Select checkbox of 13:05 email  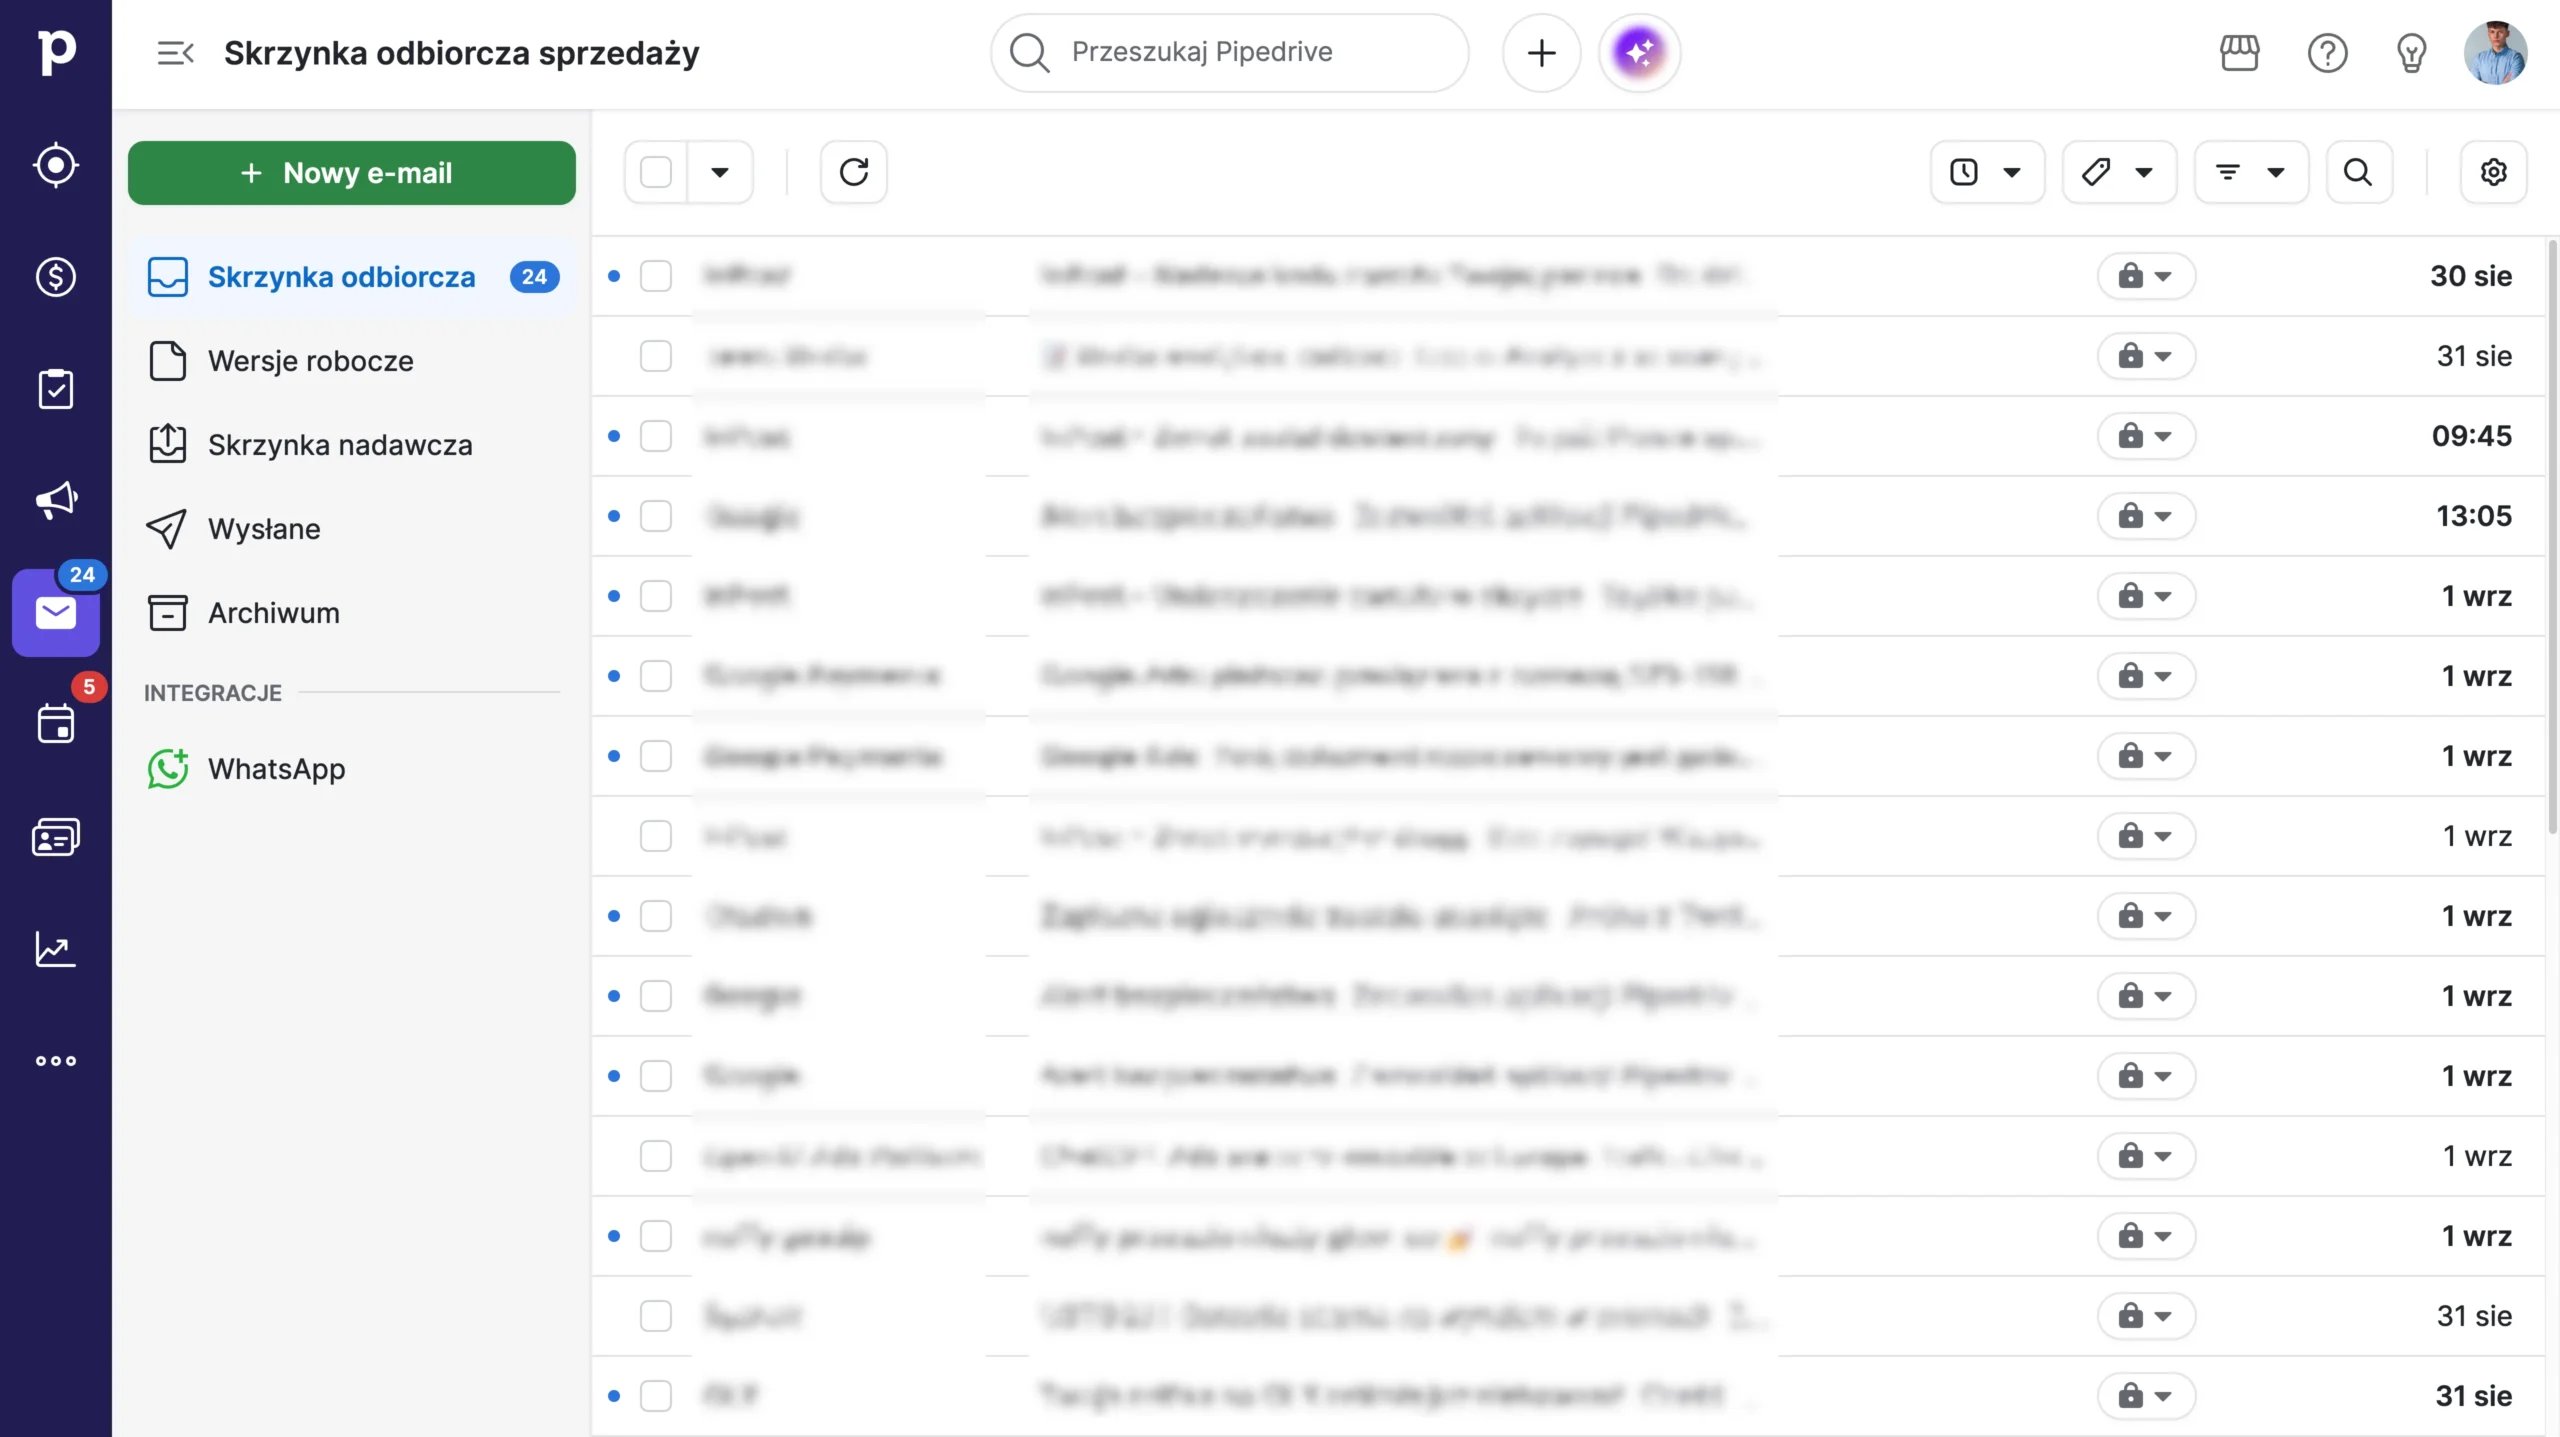click(656, 516)
